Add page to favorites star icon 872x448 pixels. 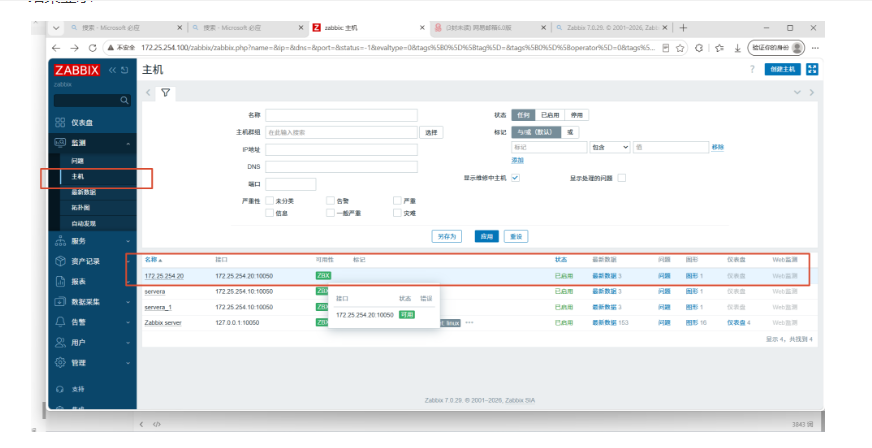click(680, 48)
